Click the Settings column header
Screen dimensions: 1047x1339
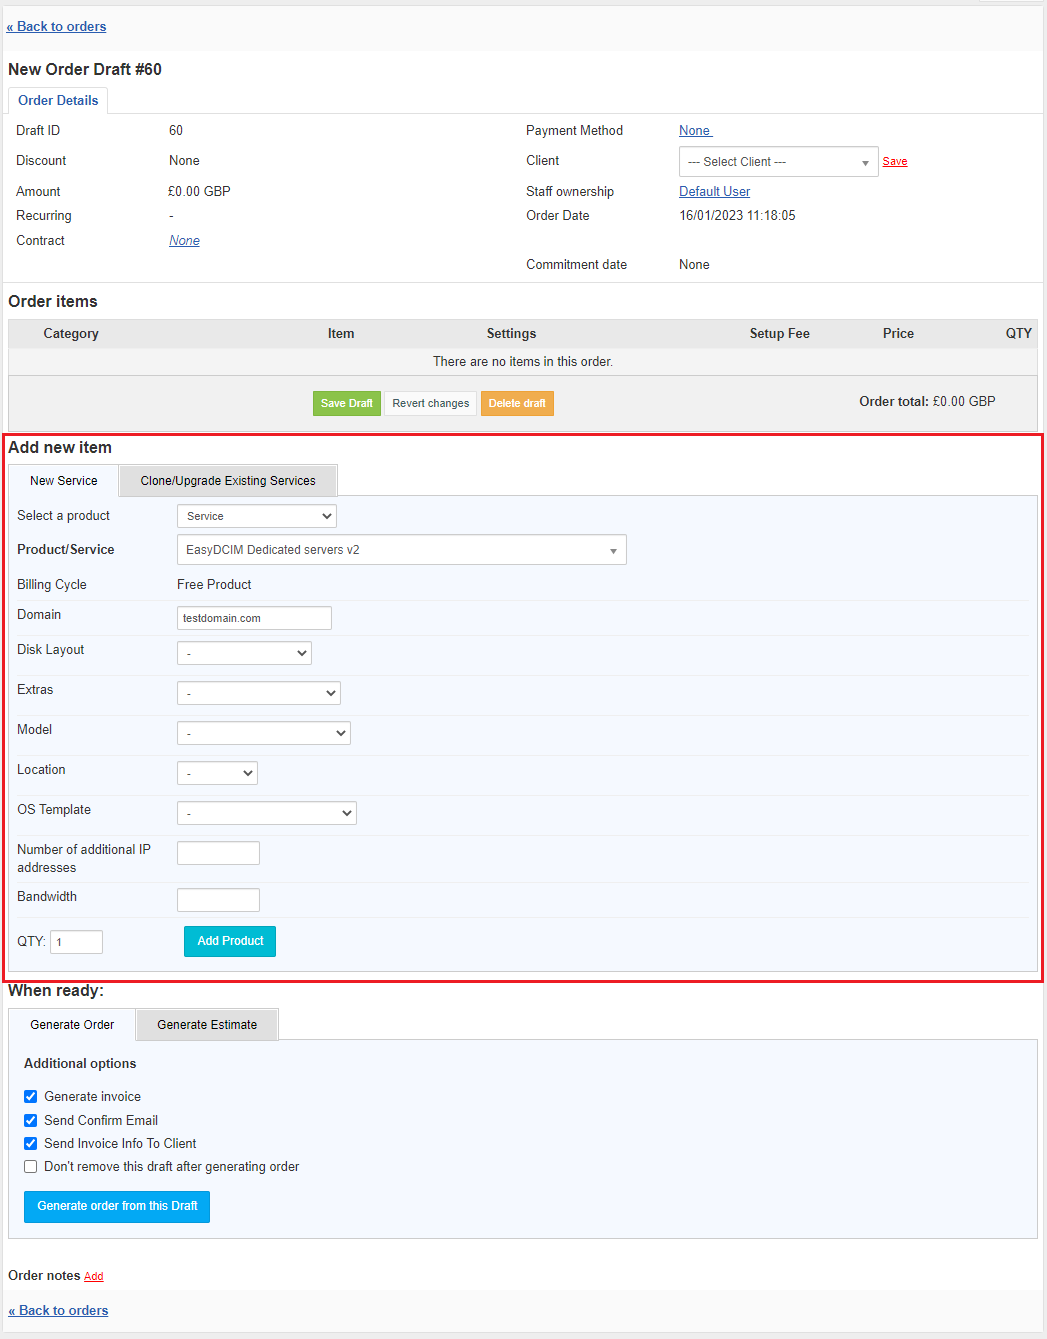[511, 334]
